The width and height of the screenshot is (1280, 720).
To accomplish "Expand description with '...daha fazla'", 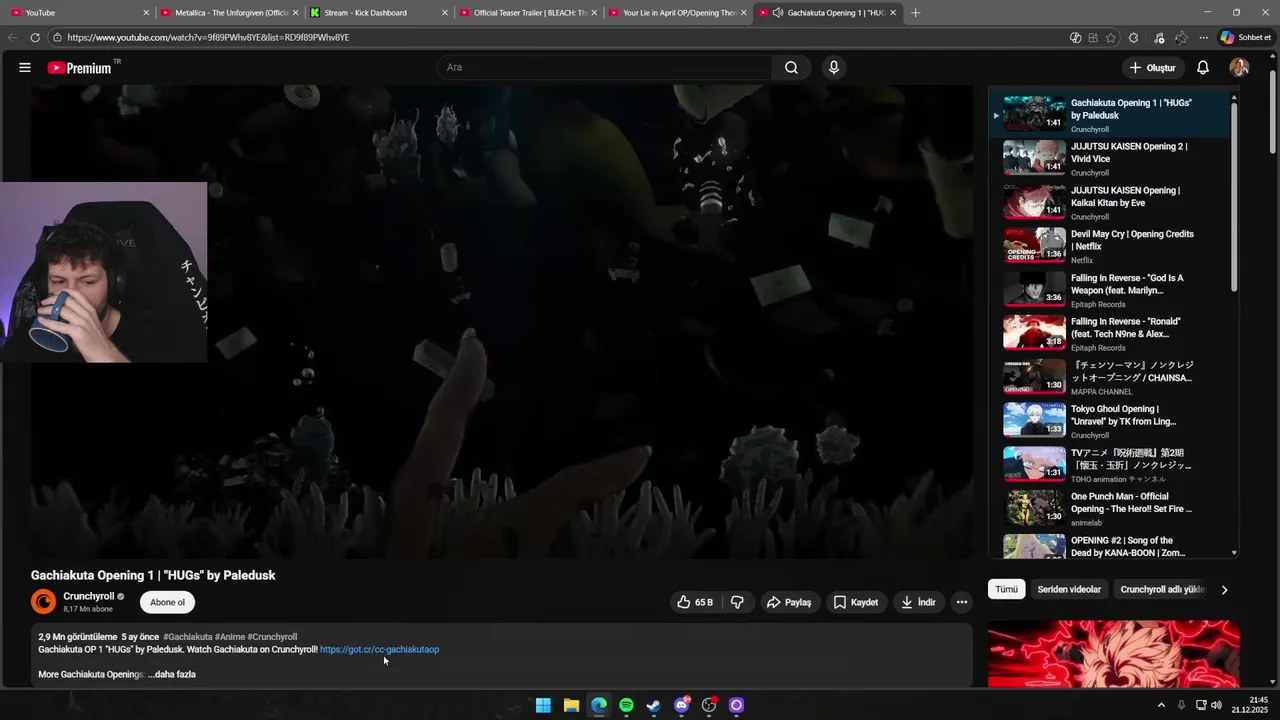I will [172, 674].
